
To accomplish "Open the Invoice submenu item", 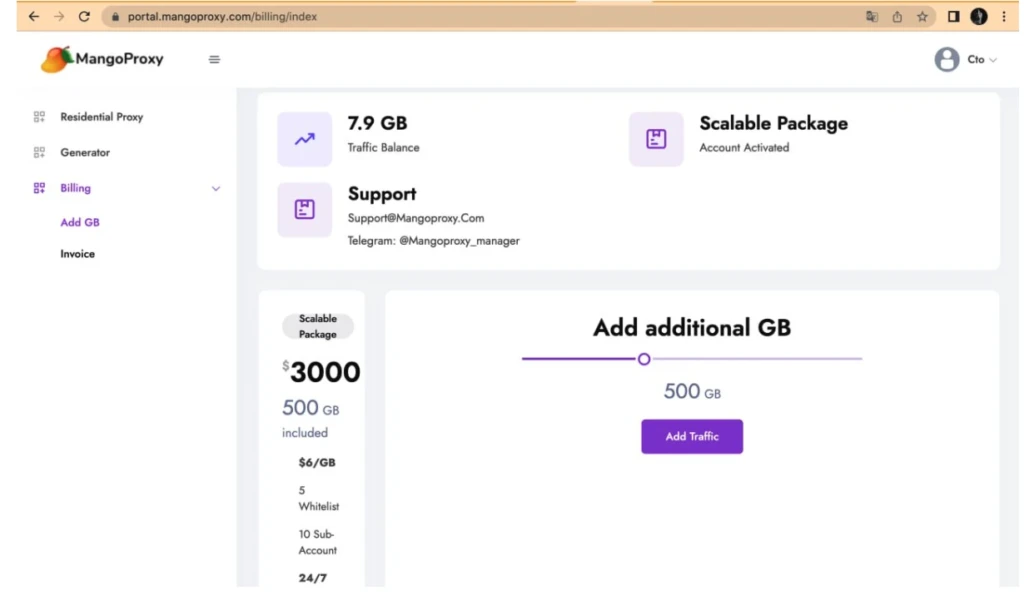I will point(77,253).
